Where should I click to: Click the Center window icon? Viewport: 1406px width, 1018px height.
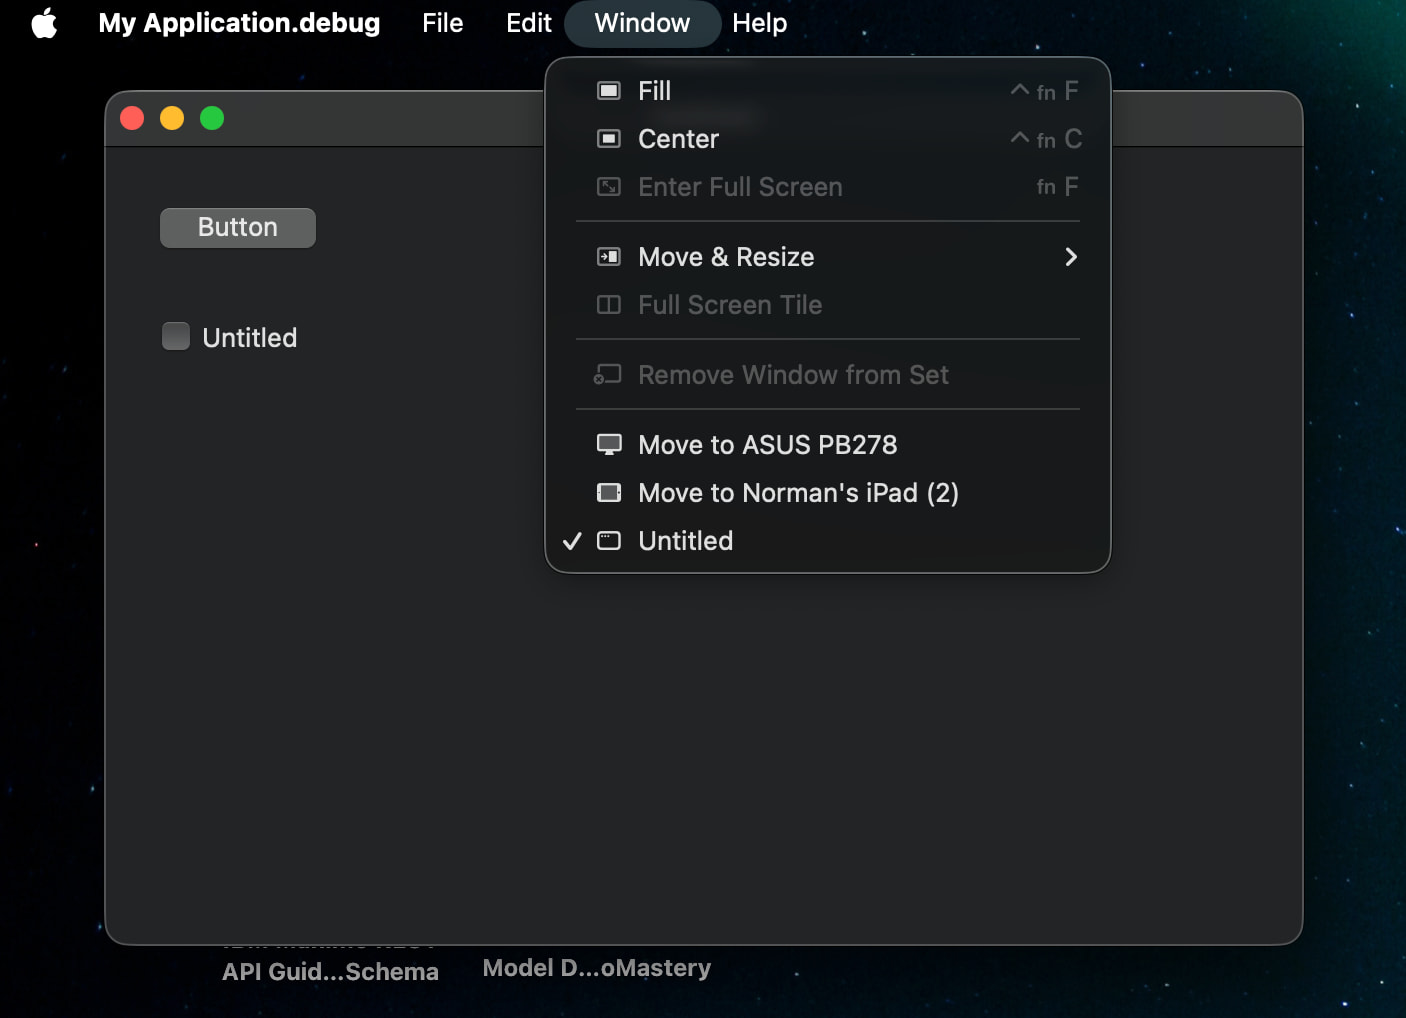(609, 139)
